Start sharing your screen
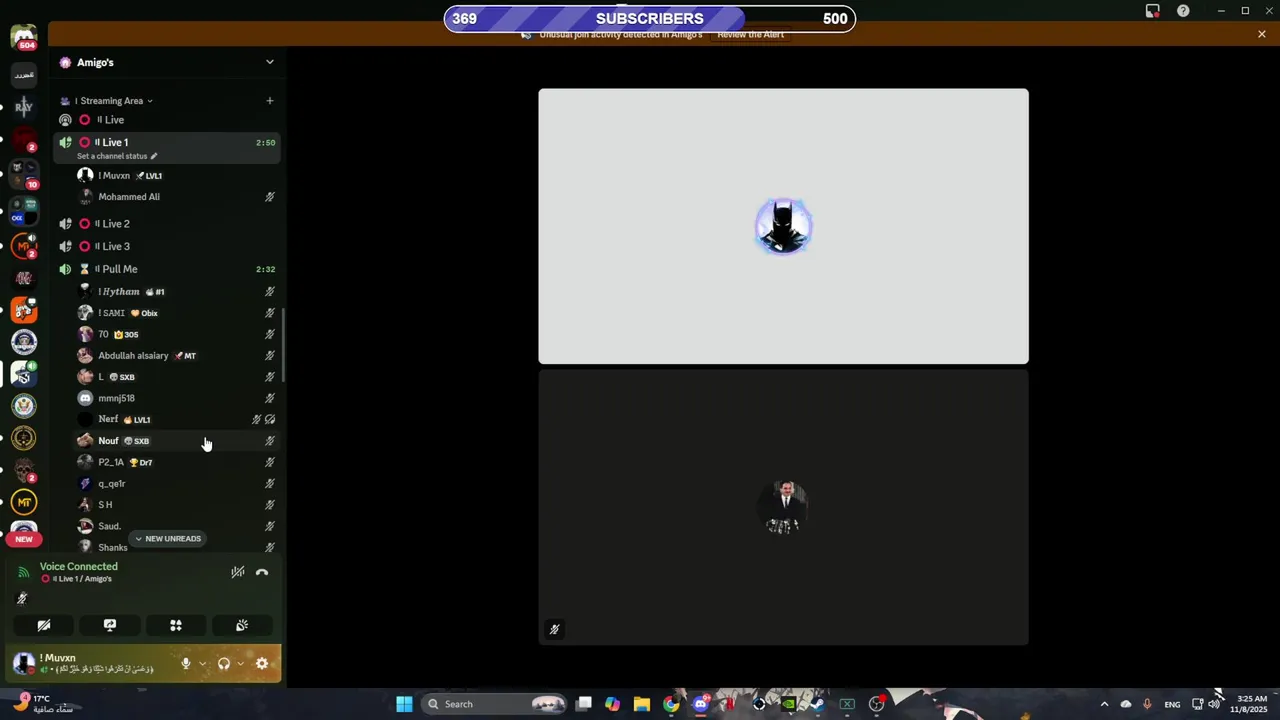This screenshot has height=720, width=1280. pyautogui.click(x=110, y=625)
